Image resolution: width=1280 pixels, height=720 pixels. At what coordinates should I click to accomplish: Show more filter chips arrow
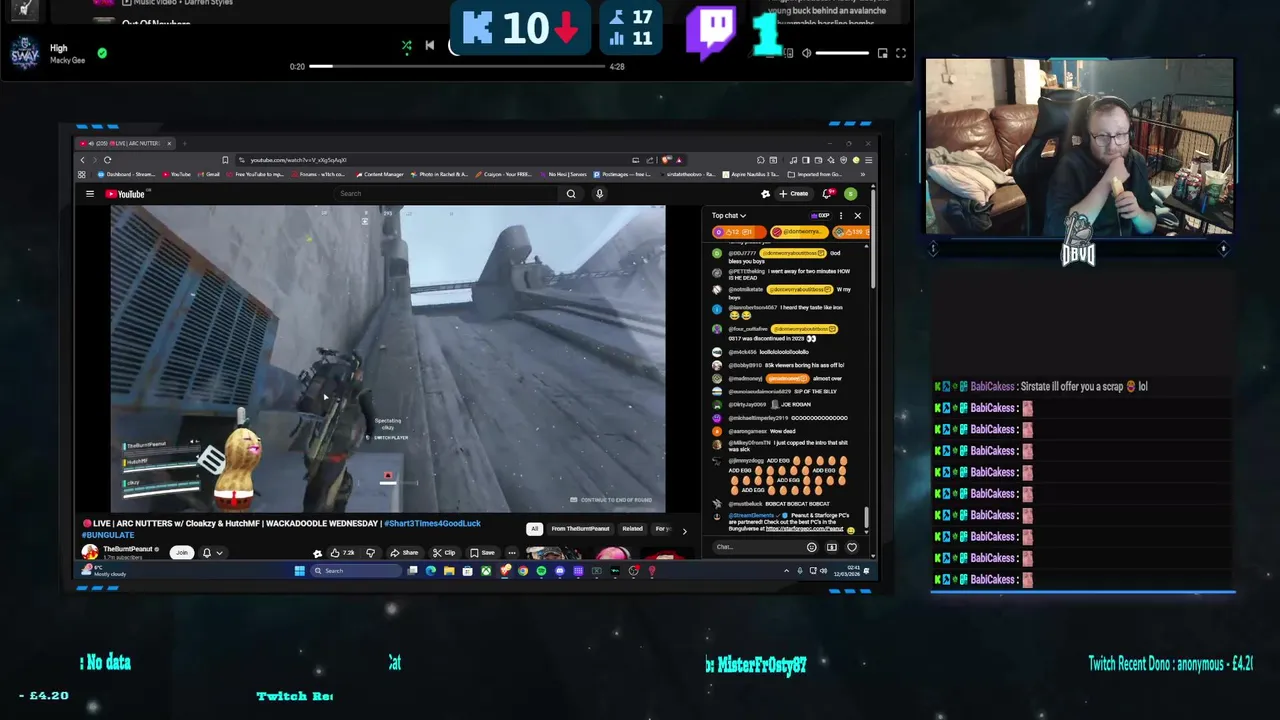[x=684, y=531]
